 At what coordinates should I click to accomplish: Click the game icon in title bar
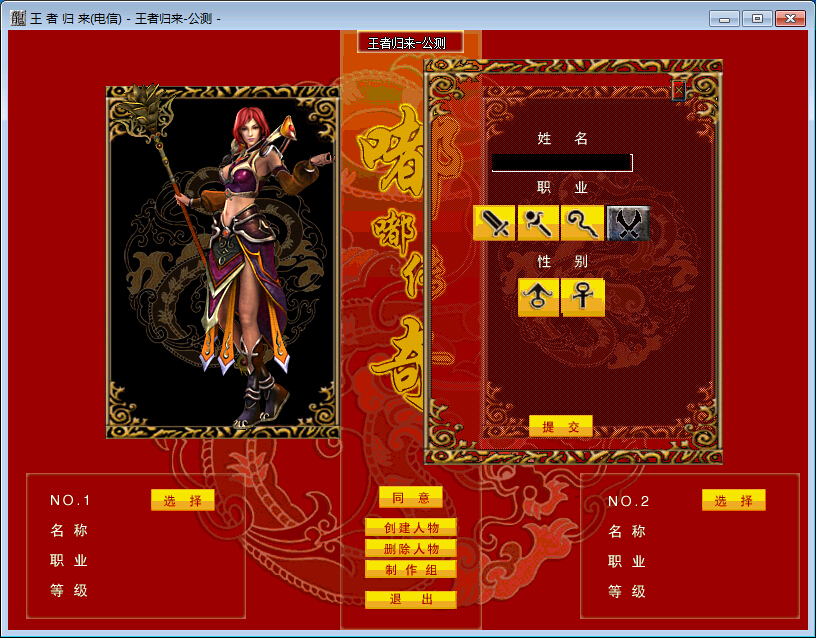[17, 18]
